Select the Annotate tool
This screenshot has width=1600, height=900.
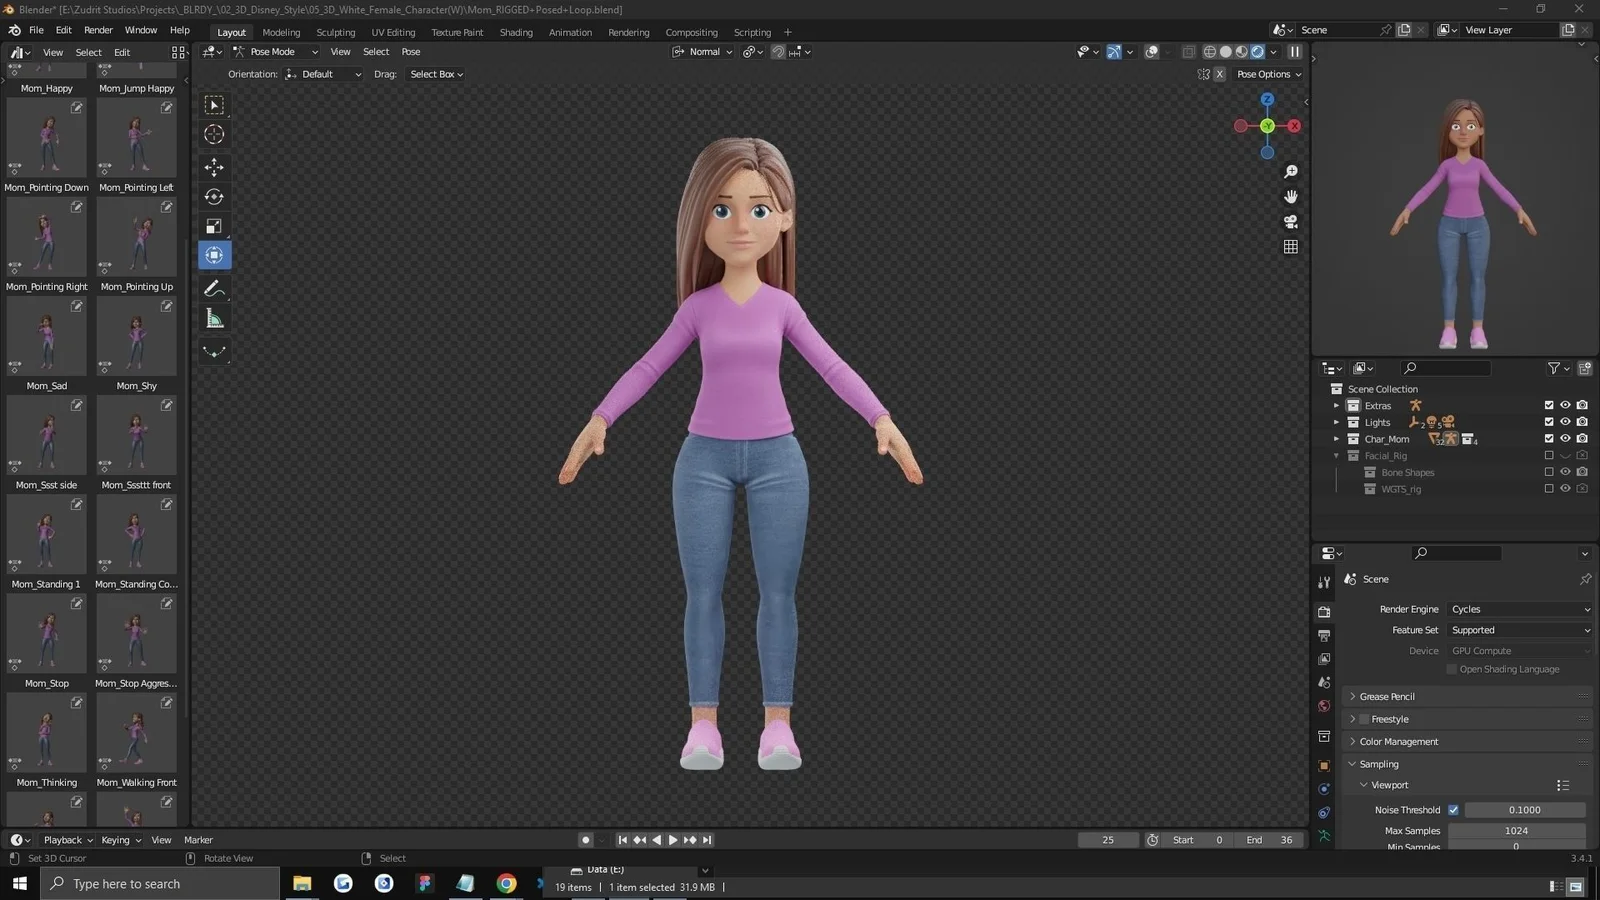[214, 288]
